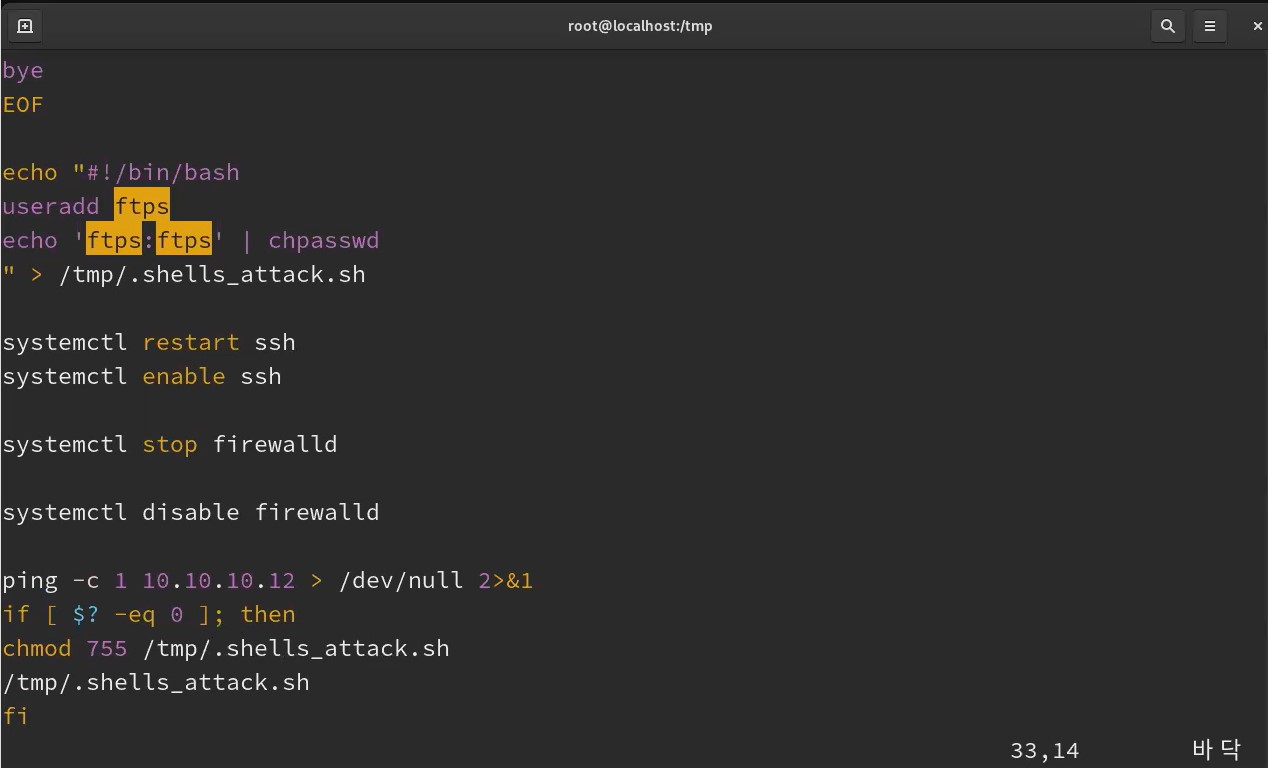Screen dimensions: 1268x768
Task: Click the redirect path '/tmp/.shells_attack.sh' after quote
Action: point(212,274)
